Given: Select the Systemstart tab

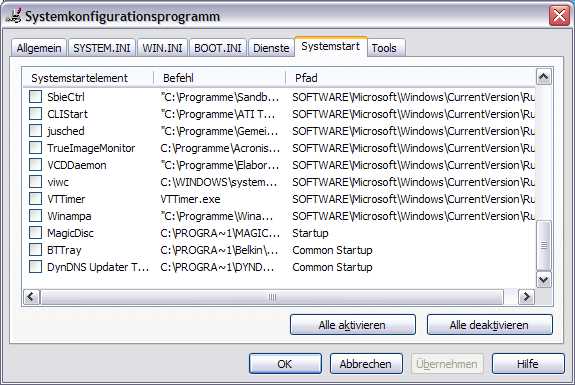Looking at the screenshot, I should point(330,47).
